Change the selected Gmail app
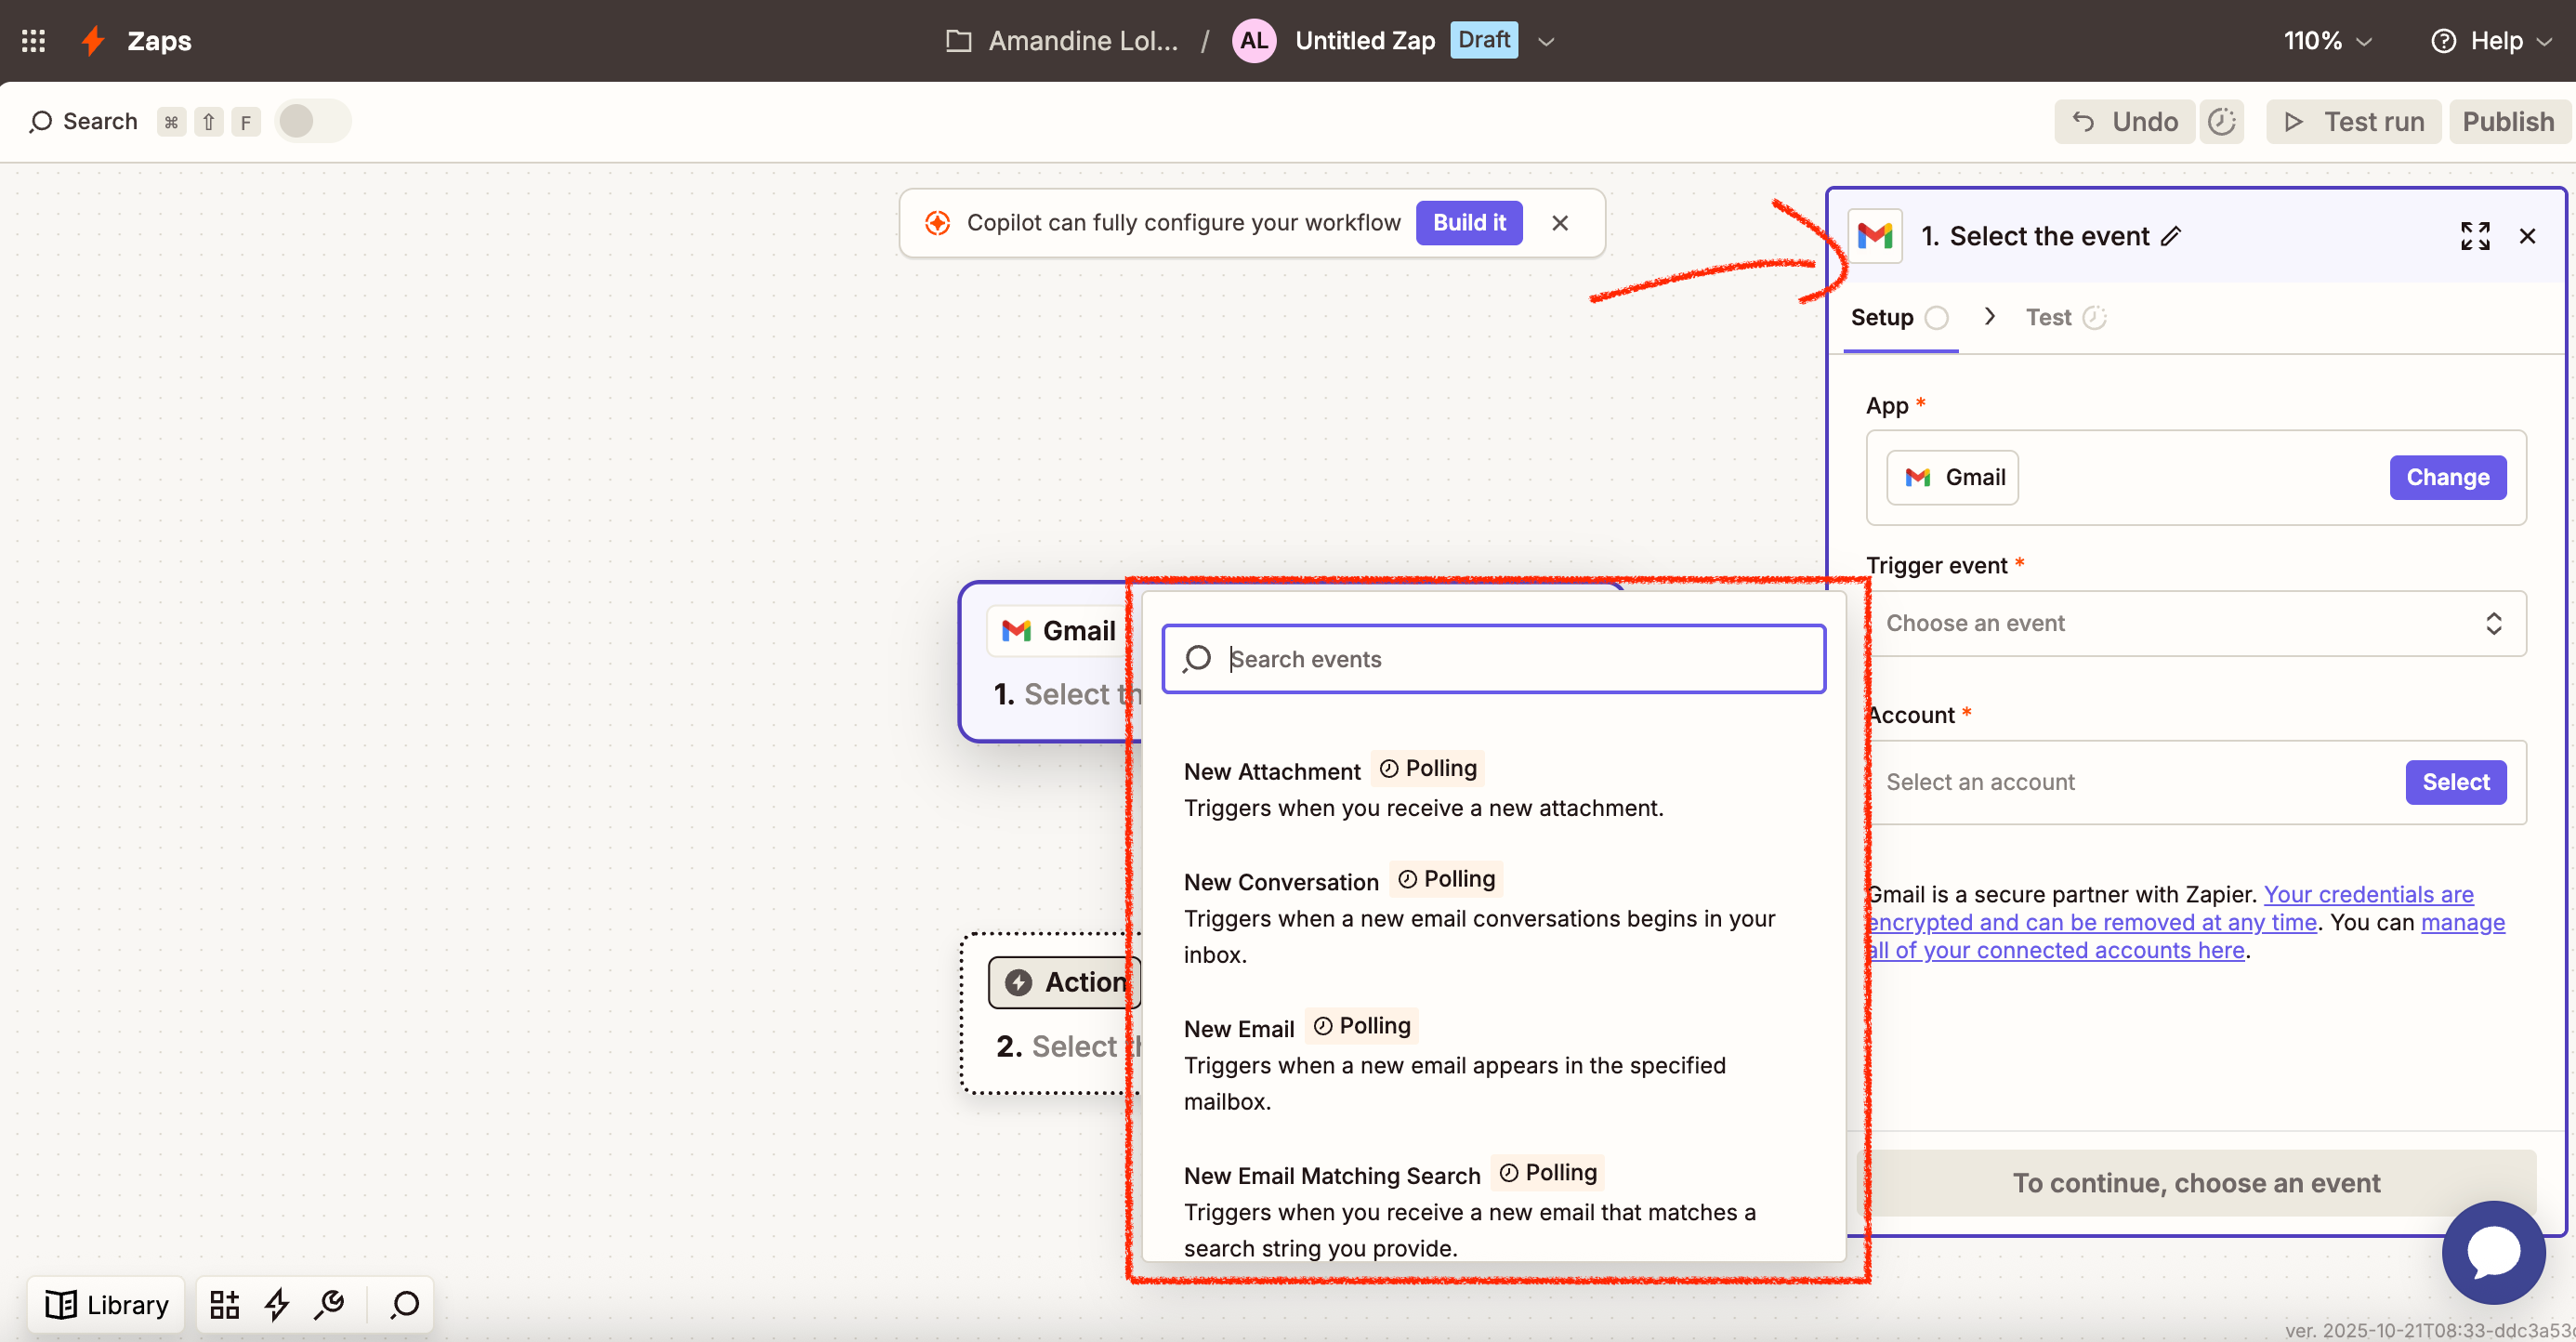The width and height of the screenshot is (2576, 1342). click(2447, 477)
